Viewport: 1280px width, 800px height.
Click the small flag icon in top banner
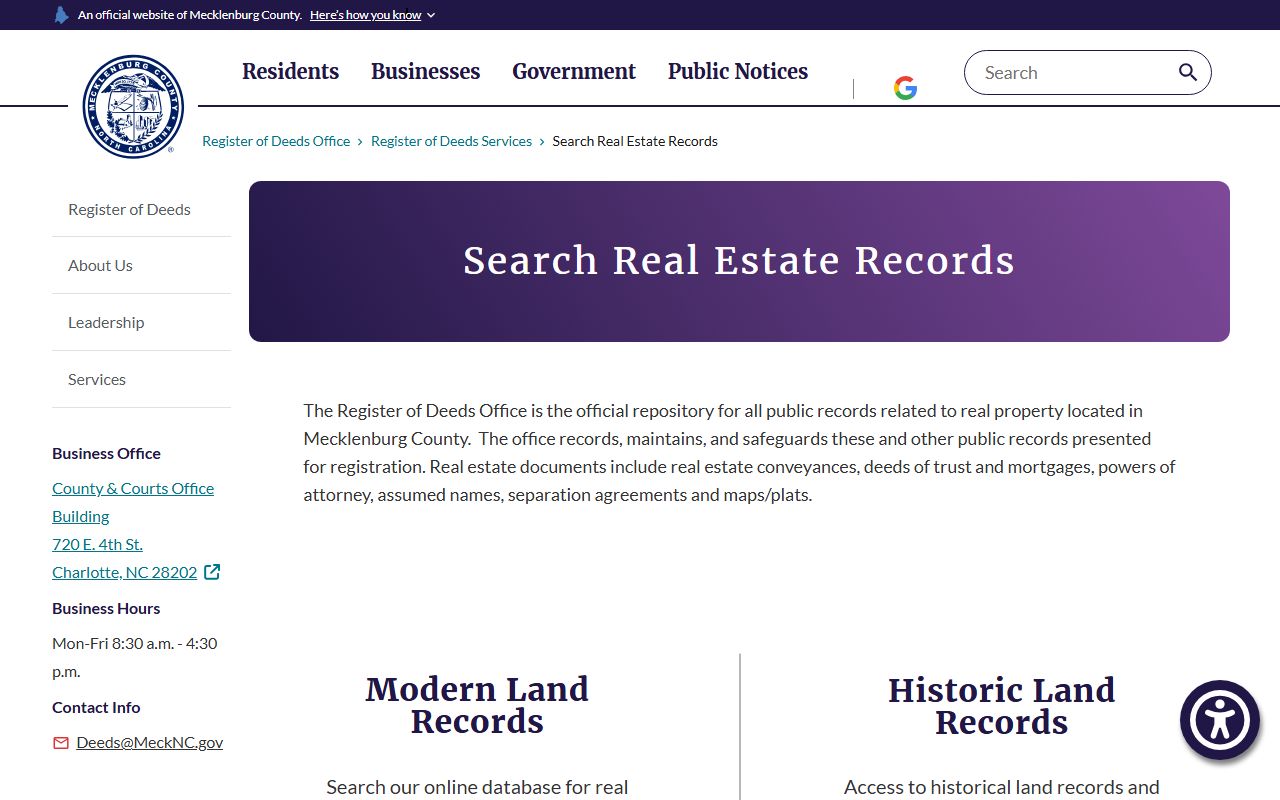pos(62,15)
